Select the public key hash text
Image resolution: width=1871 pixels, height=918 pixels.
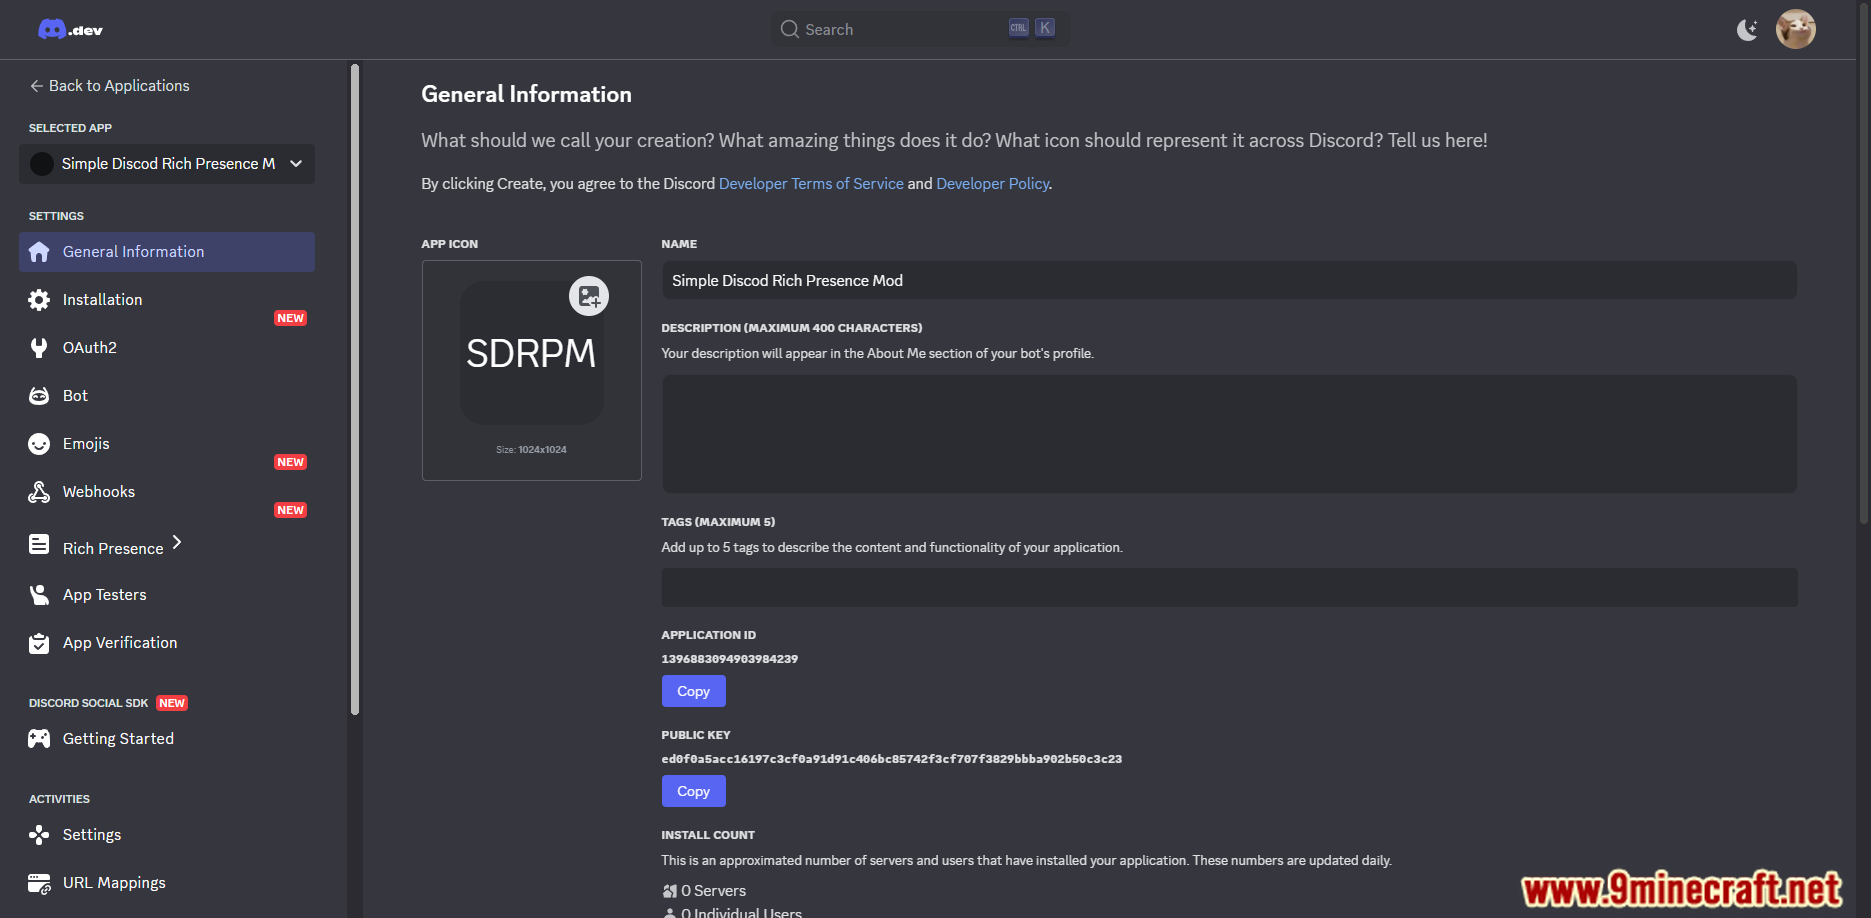(x=891, y=759)
